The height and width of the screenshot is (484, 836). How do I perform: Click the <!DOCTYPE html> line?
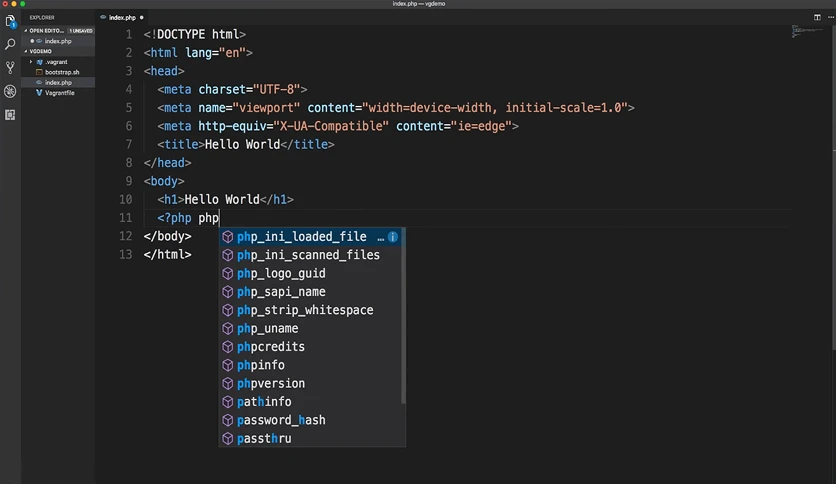point(195,35)
